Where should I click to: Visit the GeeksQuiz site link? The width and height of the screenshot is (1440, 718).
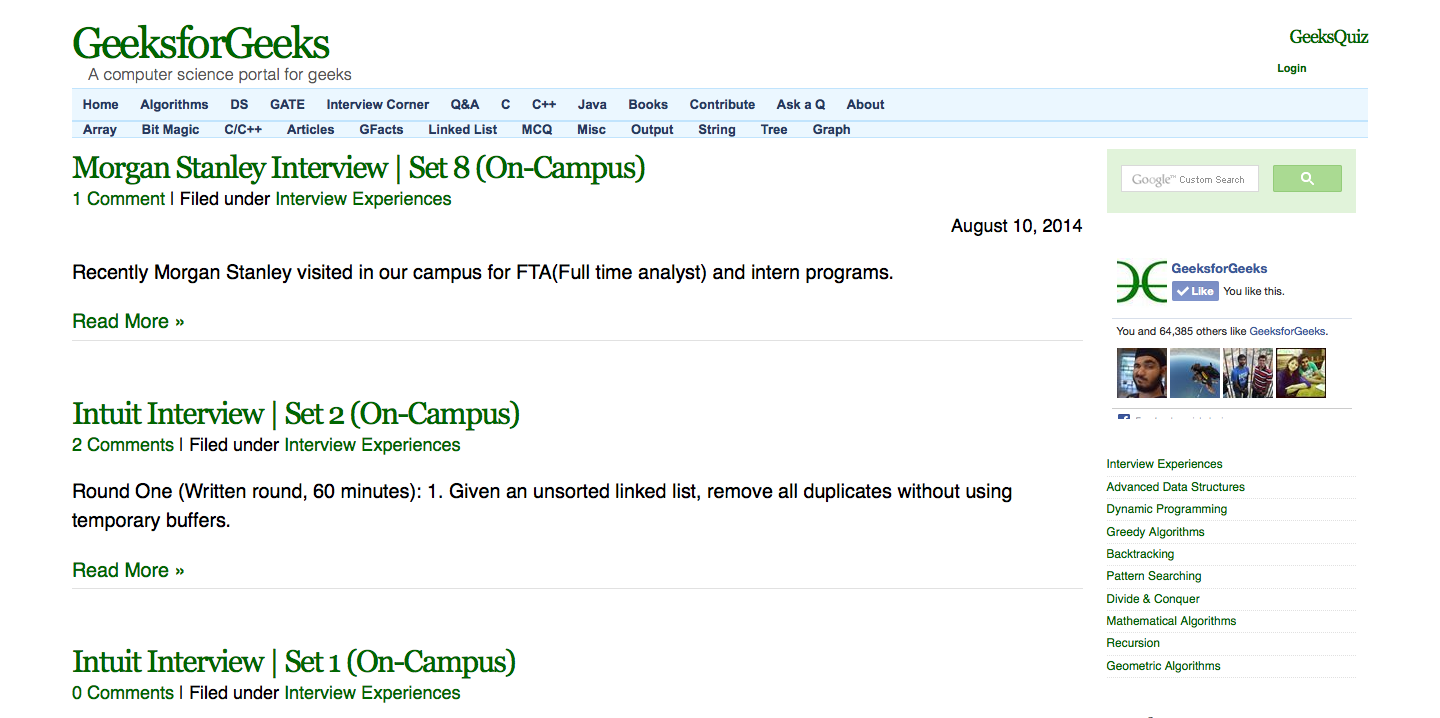point(1328,37)
